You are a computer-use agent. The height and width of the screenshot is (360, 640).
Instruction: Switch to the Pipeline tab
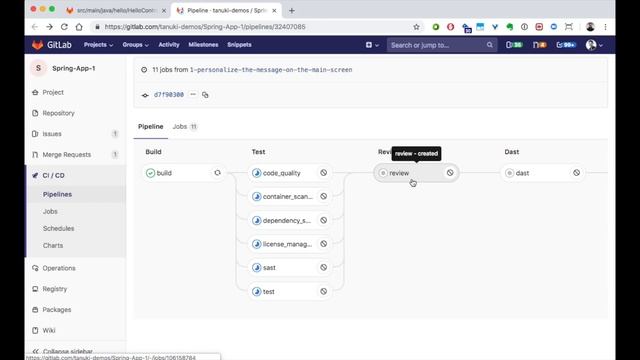[151, 127]
